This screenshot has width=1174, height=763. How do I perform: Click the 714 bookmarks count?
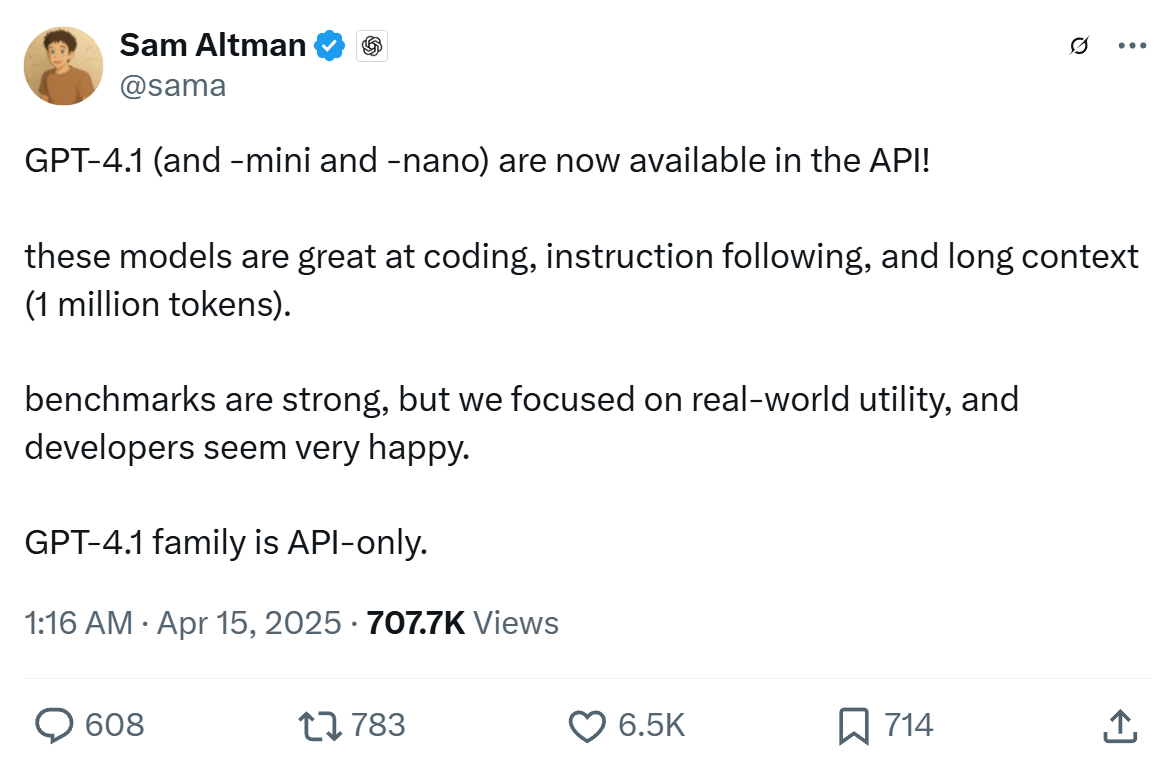click(909, 725)
